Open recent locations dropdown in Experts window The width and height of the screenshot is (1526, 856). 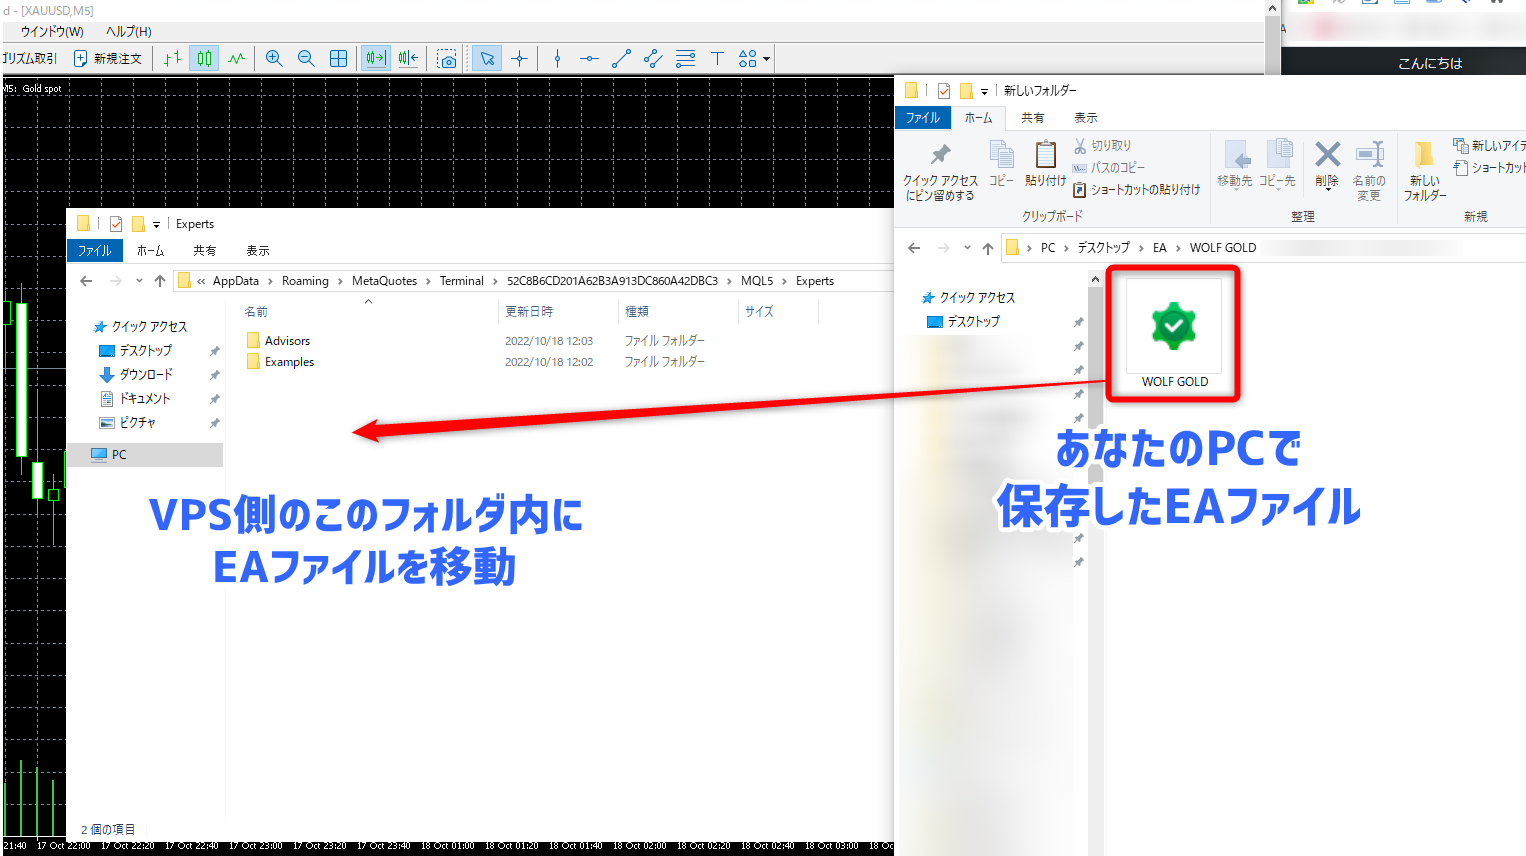(x=139, y=281)
